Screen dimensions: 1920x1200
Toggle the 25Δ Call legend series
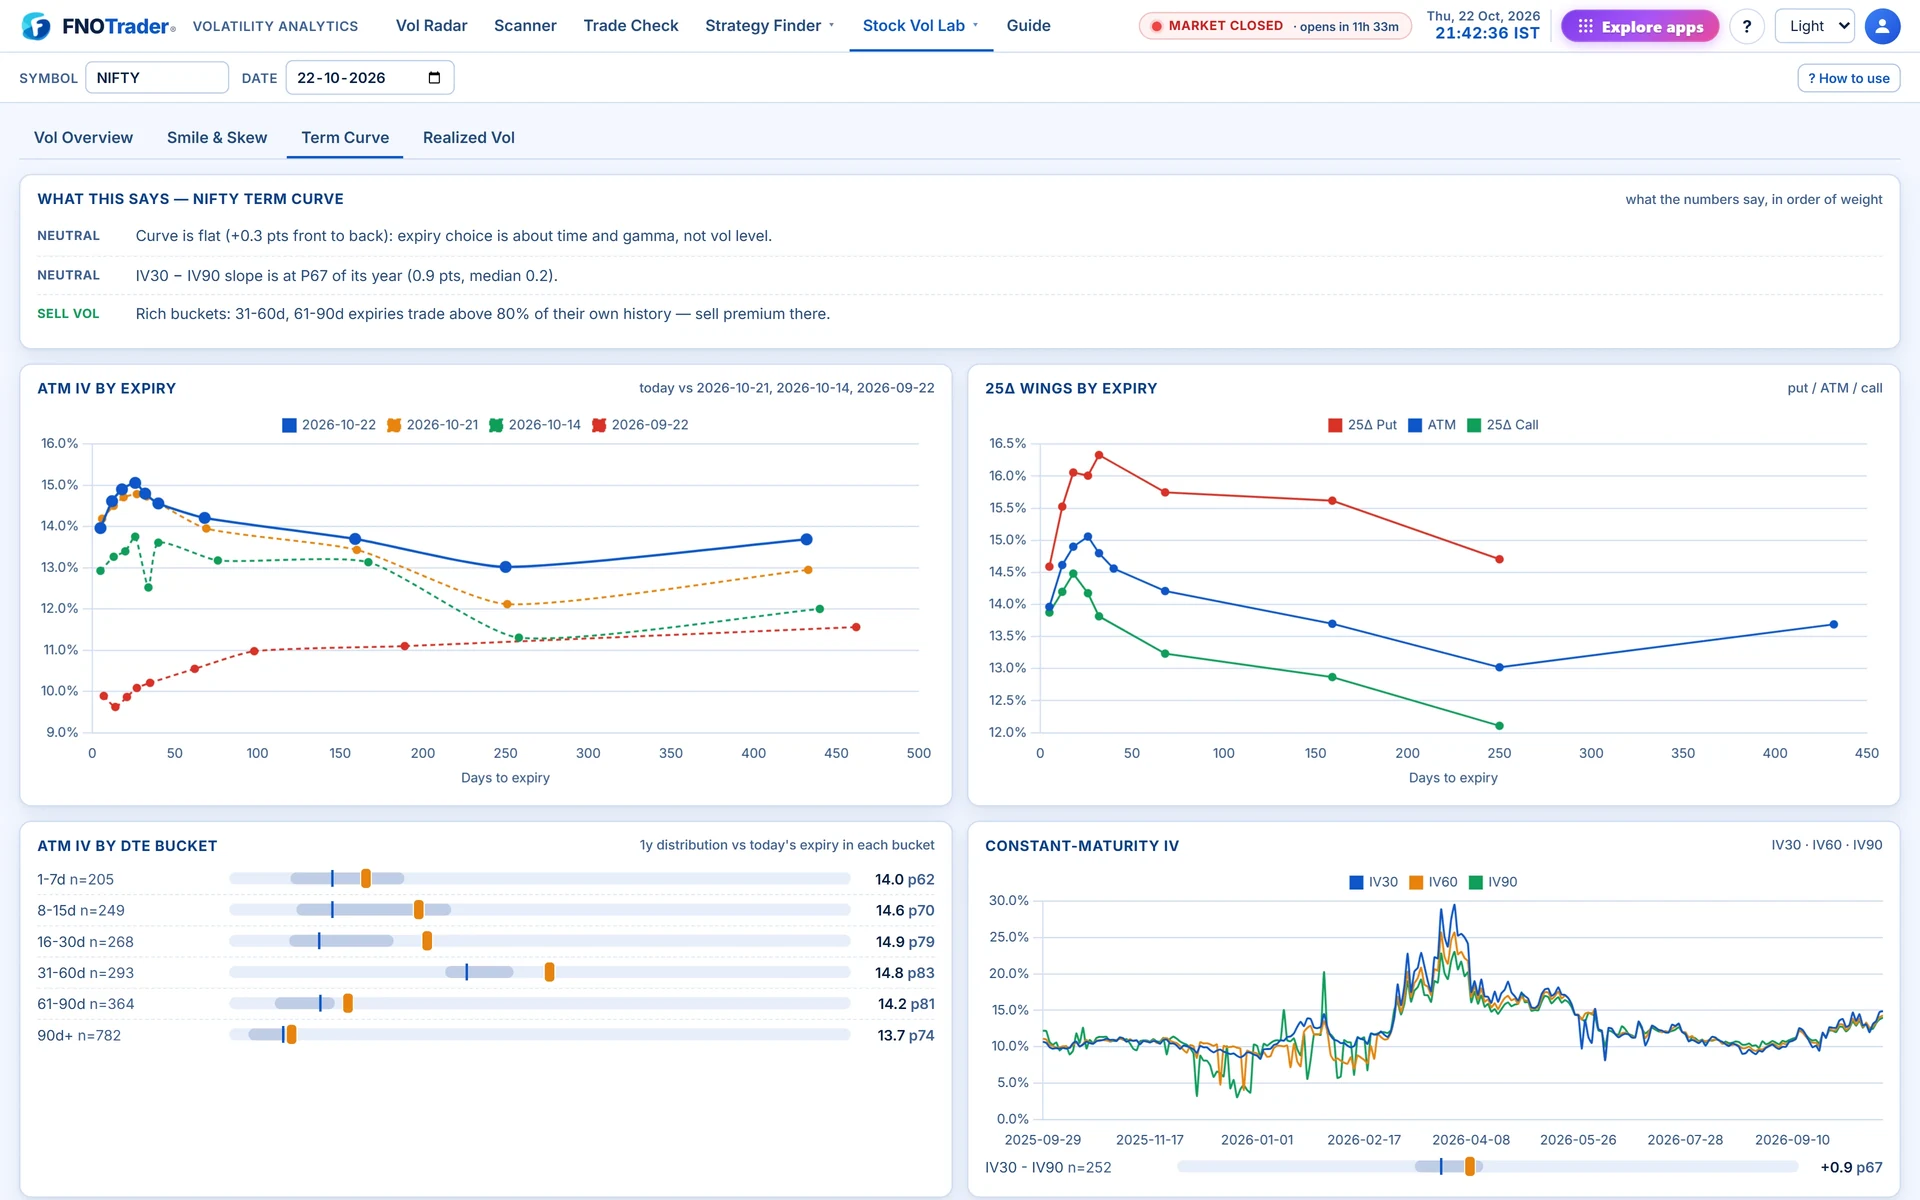click(x=1502, y=425)
